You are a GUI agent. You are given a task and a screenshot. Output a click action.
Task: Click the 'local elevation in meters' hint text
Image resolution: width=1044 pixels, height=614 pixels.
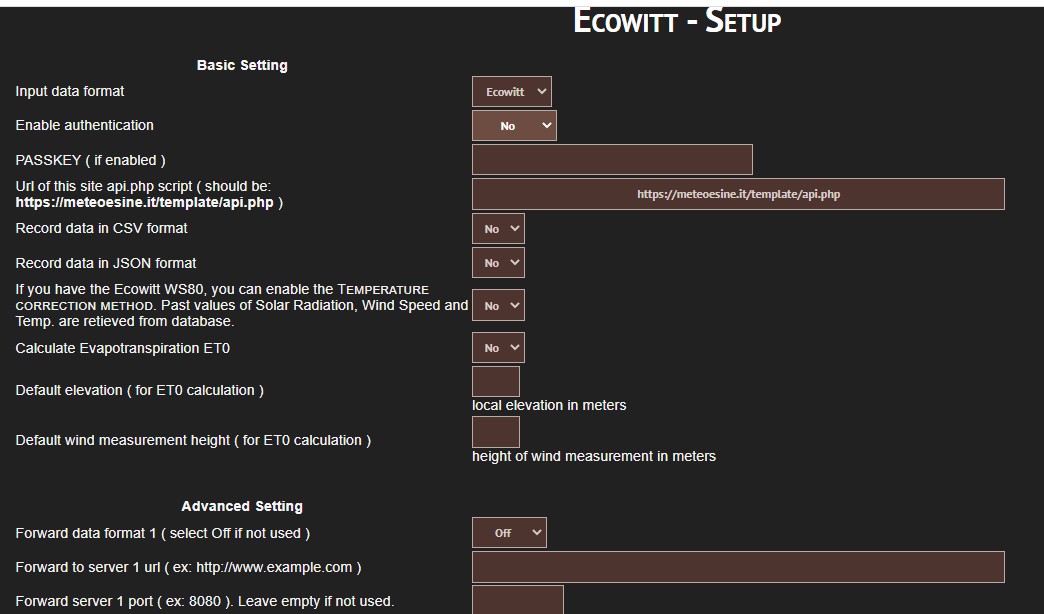(549, 406)
